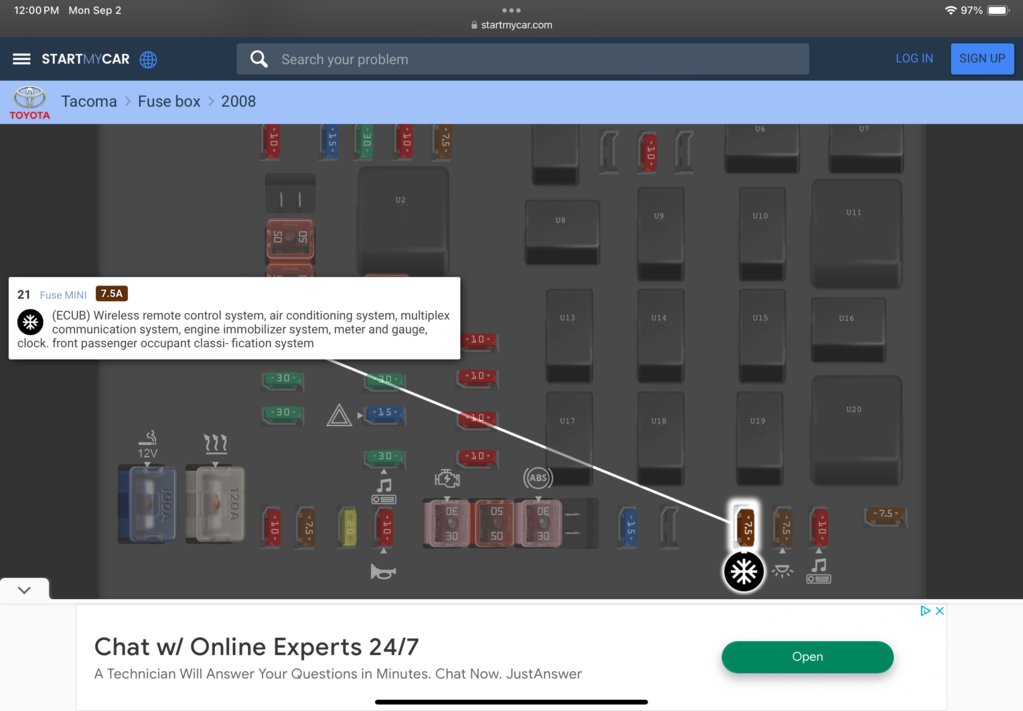Tap the Wi-Fi status icon
This screenshot has width=1023, height=711.
point(951,10)
